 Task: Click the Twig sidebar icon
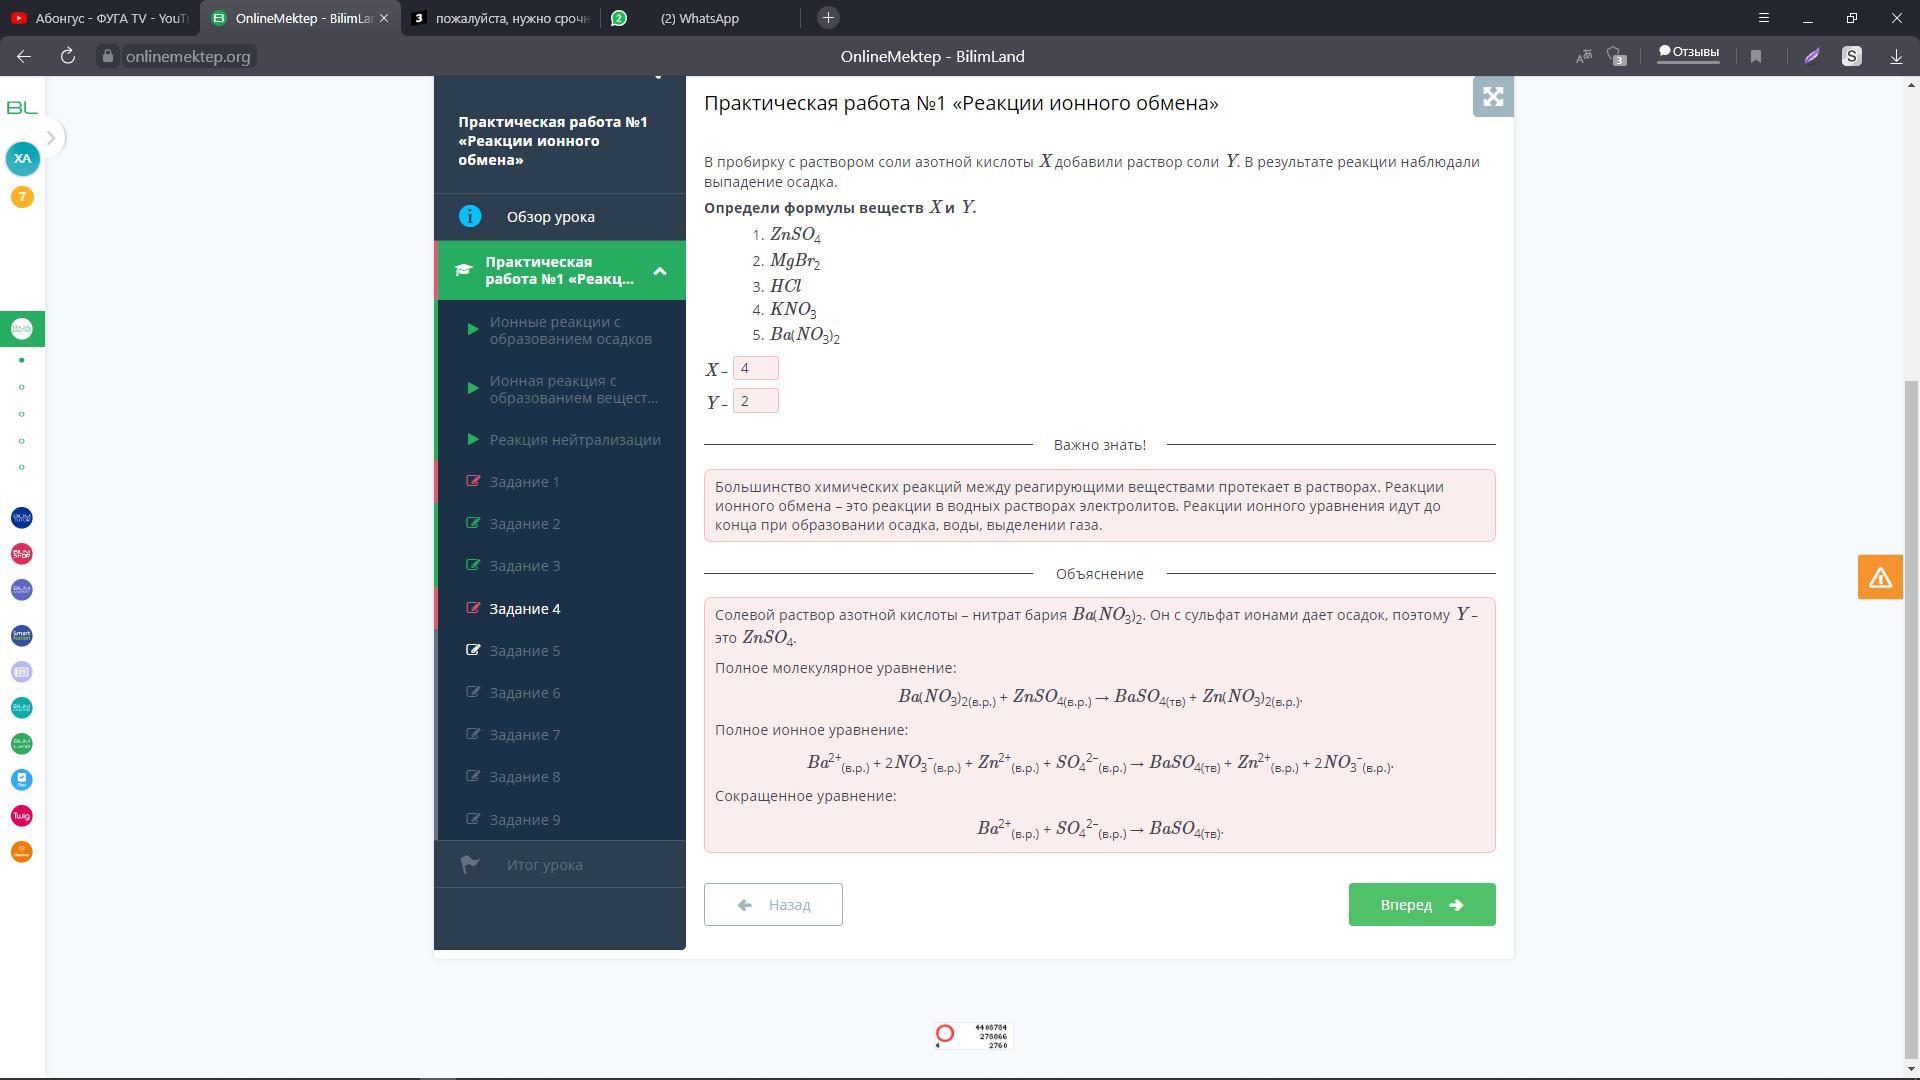pos(22,816)
